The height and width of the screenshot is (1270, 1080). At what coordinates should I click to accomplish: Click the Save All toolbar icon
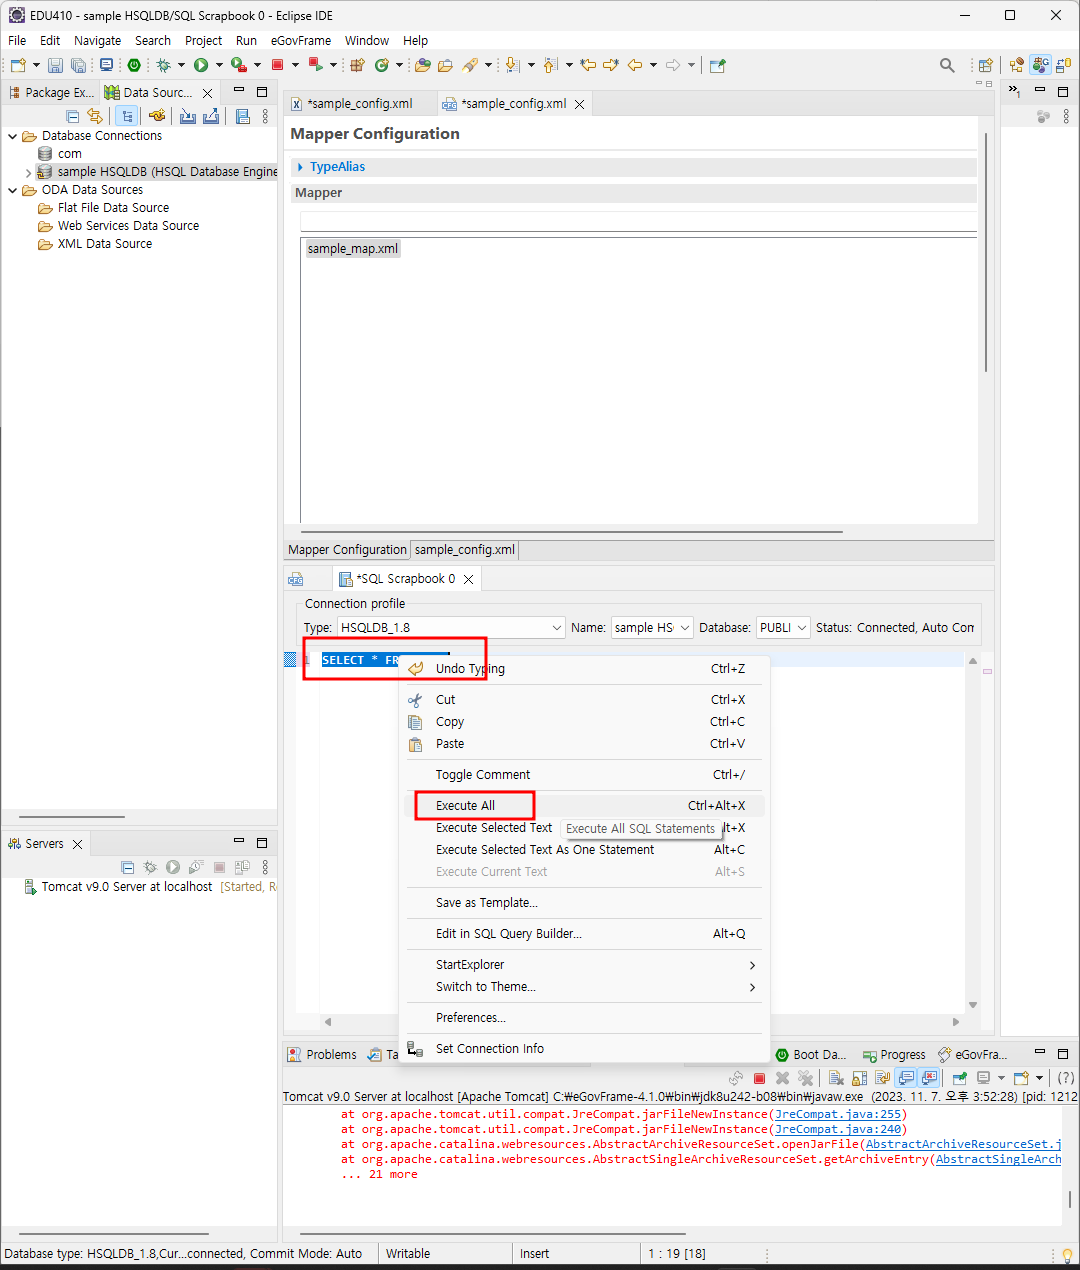click(x=78, y=66)
